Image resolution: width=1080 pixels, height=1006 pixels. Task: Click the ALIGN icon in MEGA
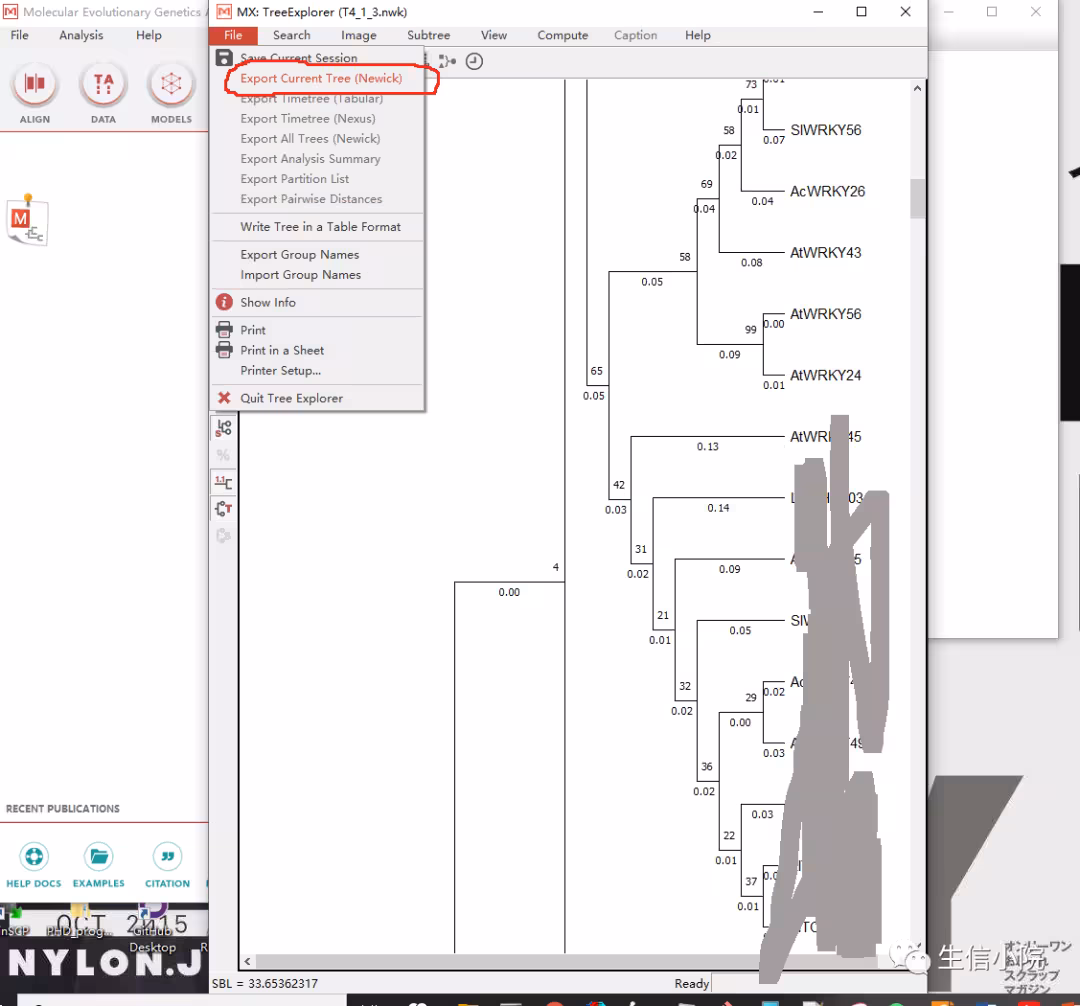point(34,85)
